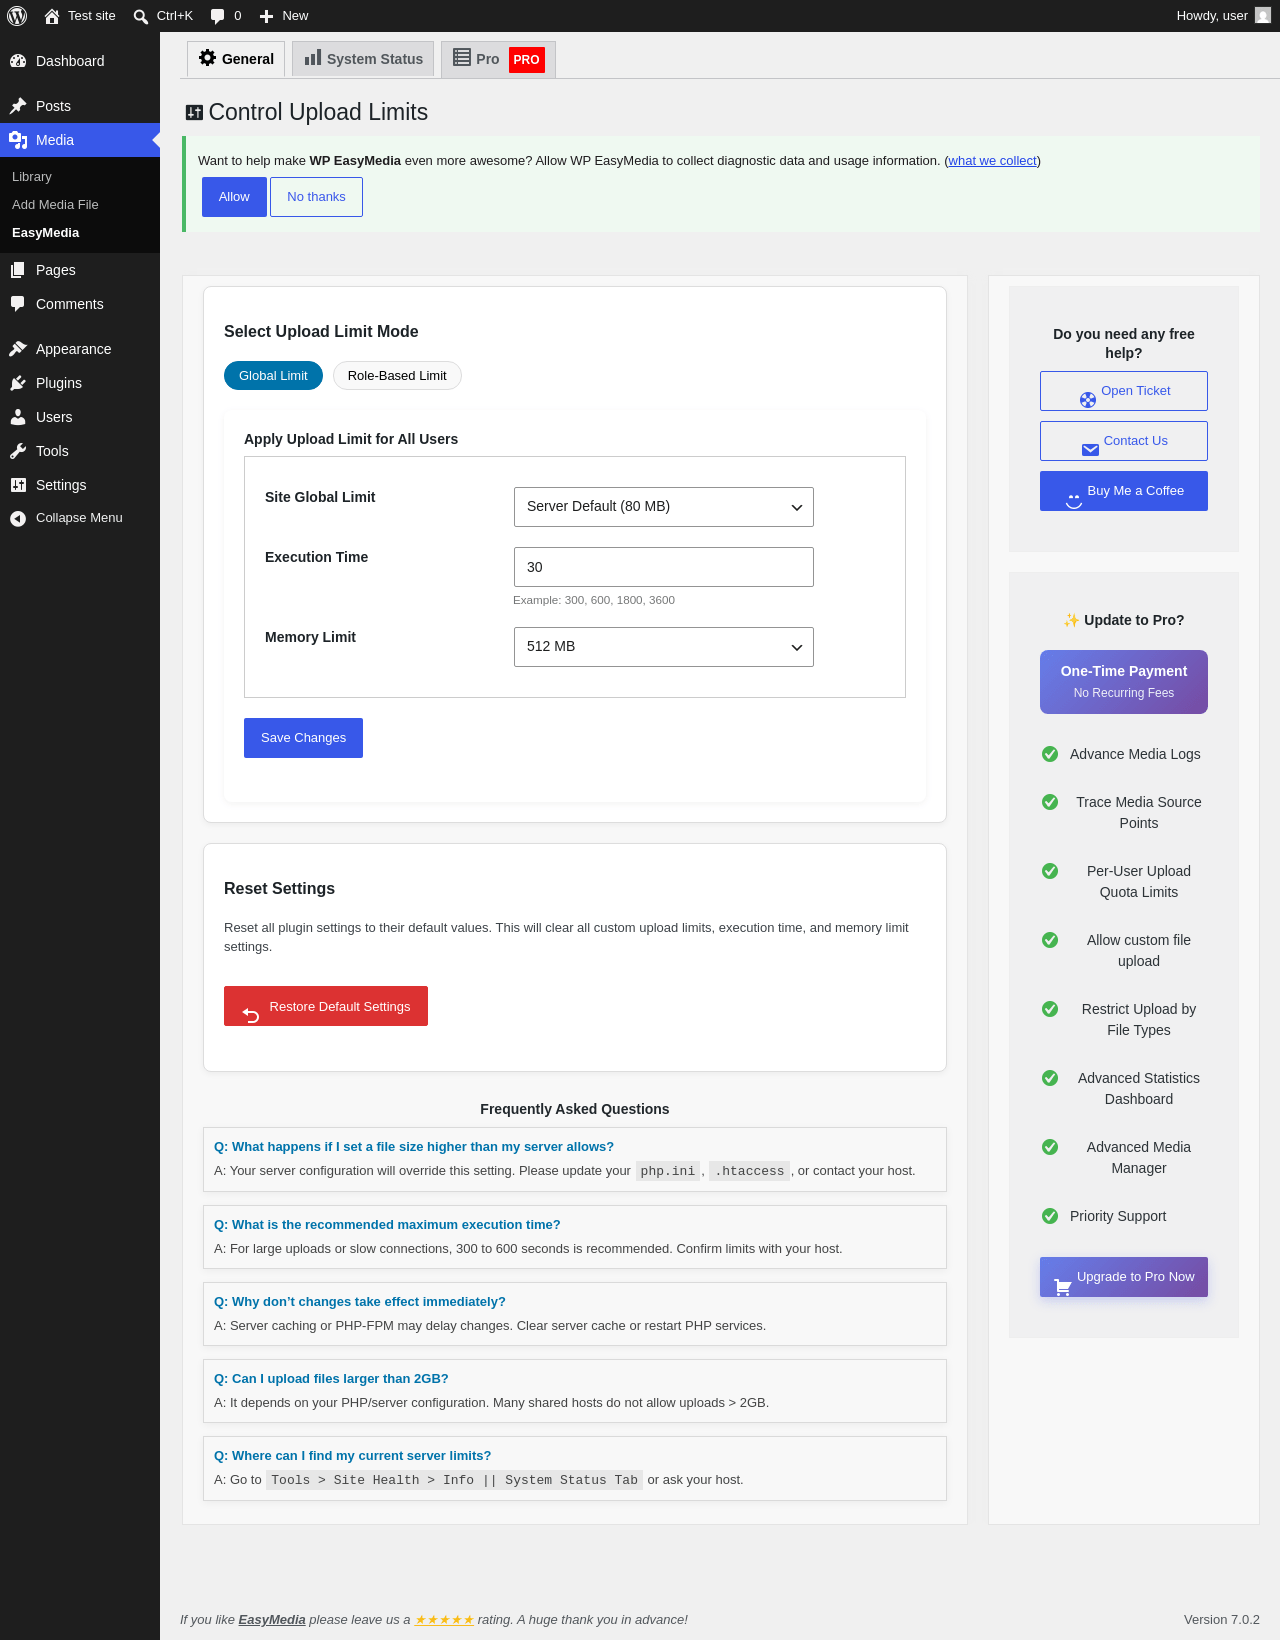Click the Allow button
The width and height of the screenshot is (1280, 1640).
pos(234,197)
